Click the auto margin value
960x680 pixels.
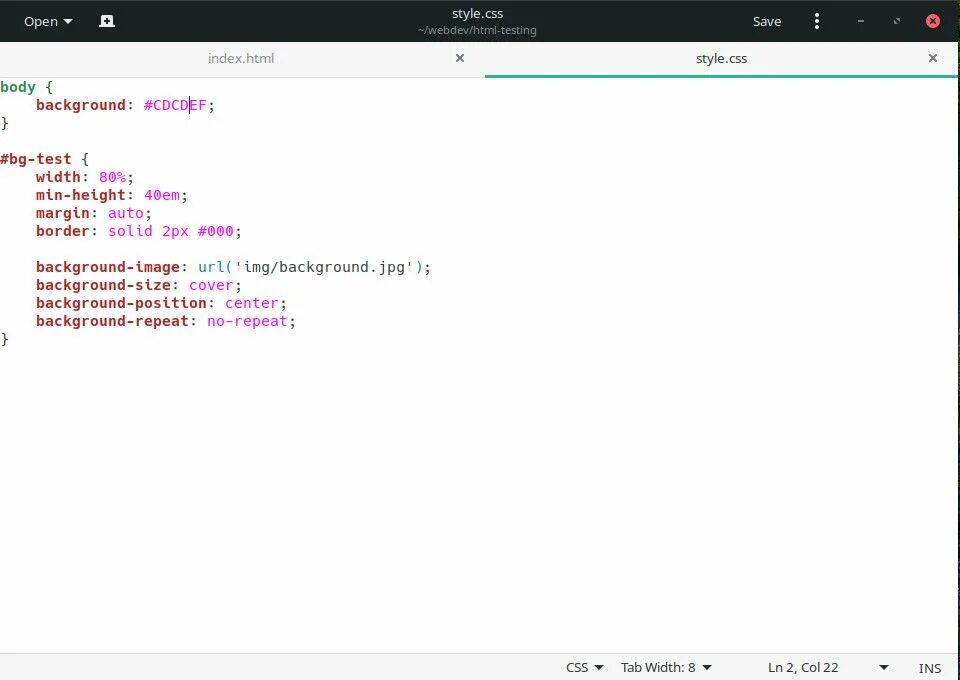tap(126, 213)
